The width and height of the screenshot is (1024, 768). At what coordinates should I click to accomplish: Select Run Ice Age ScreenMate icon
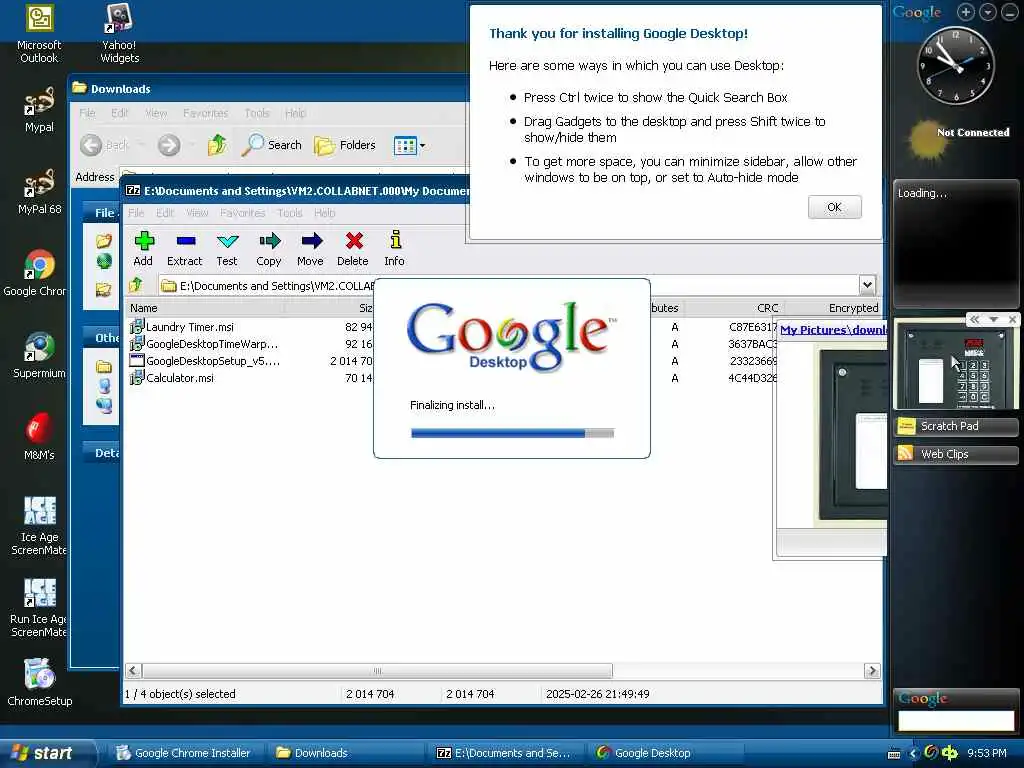[x=39, y=607]
